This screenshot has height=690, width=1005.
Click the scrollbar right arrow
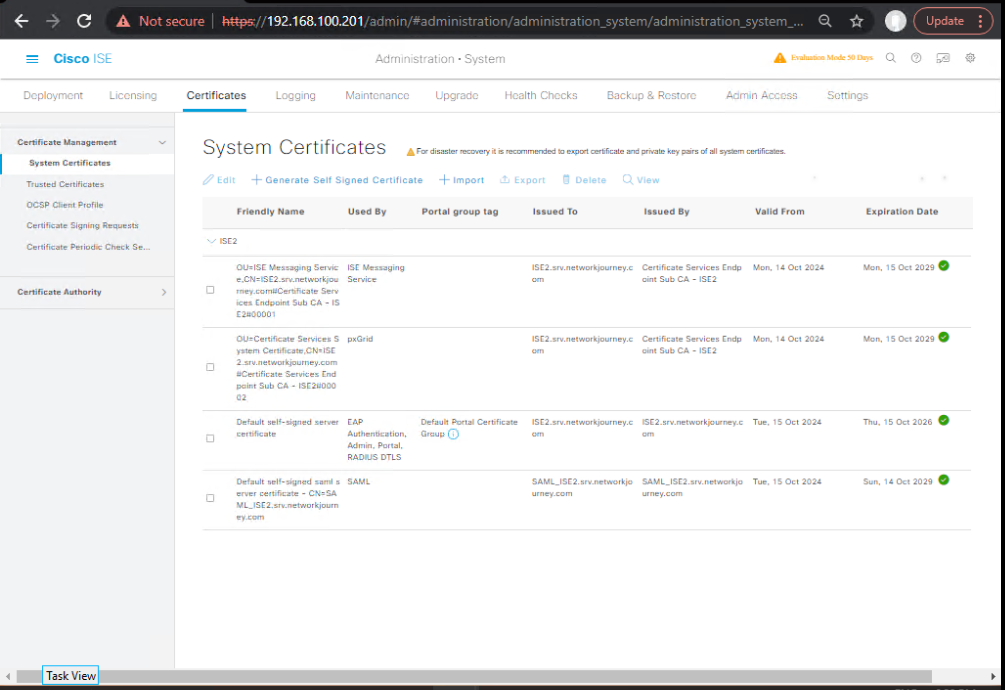pos(993,677)
